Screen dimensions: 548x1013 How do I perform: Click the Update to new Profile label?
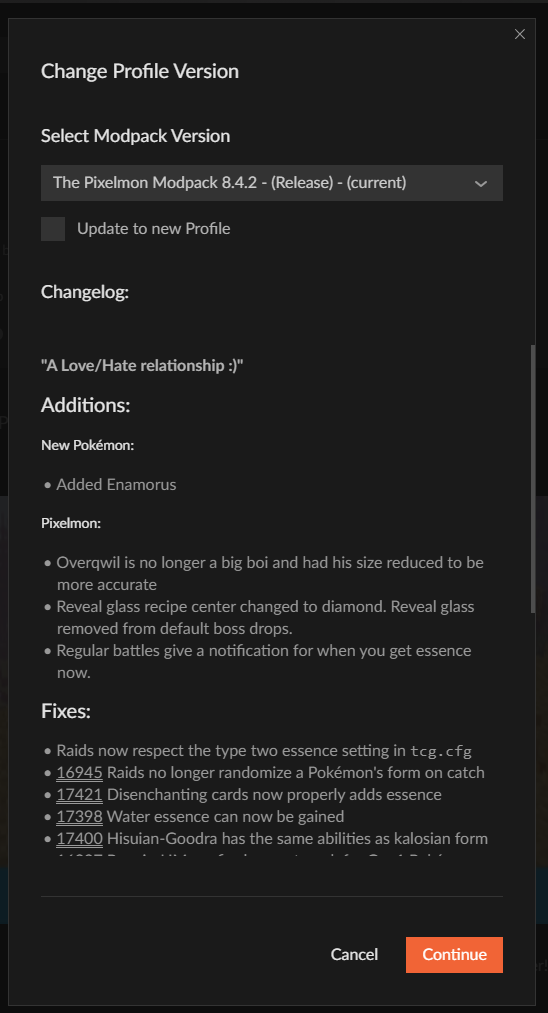coord(154,229)
